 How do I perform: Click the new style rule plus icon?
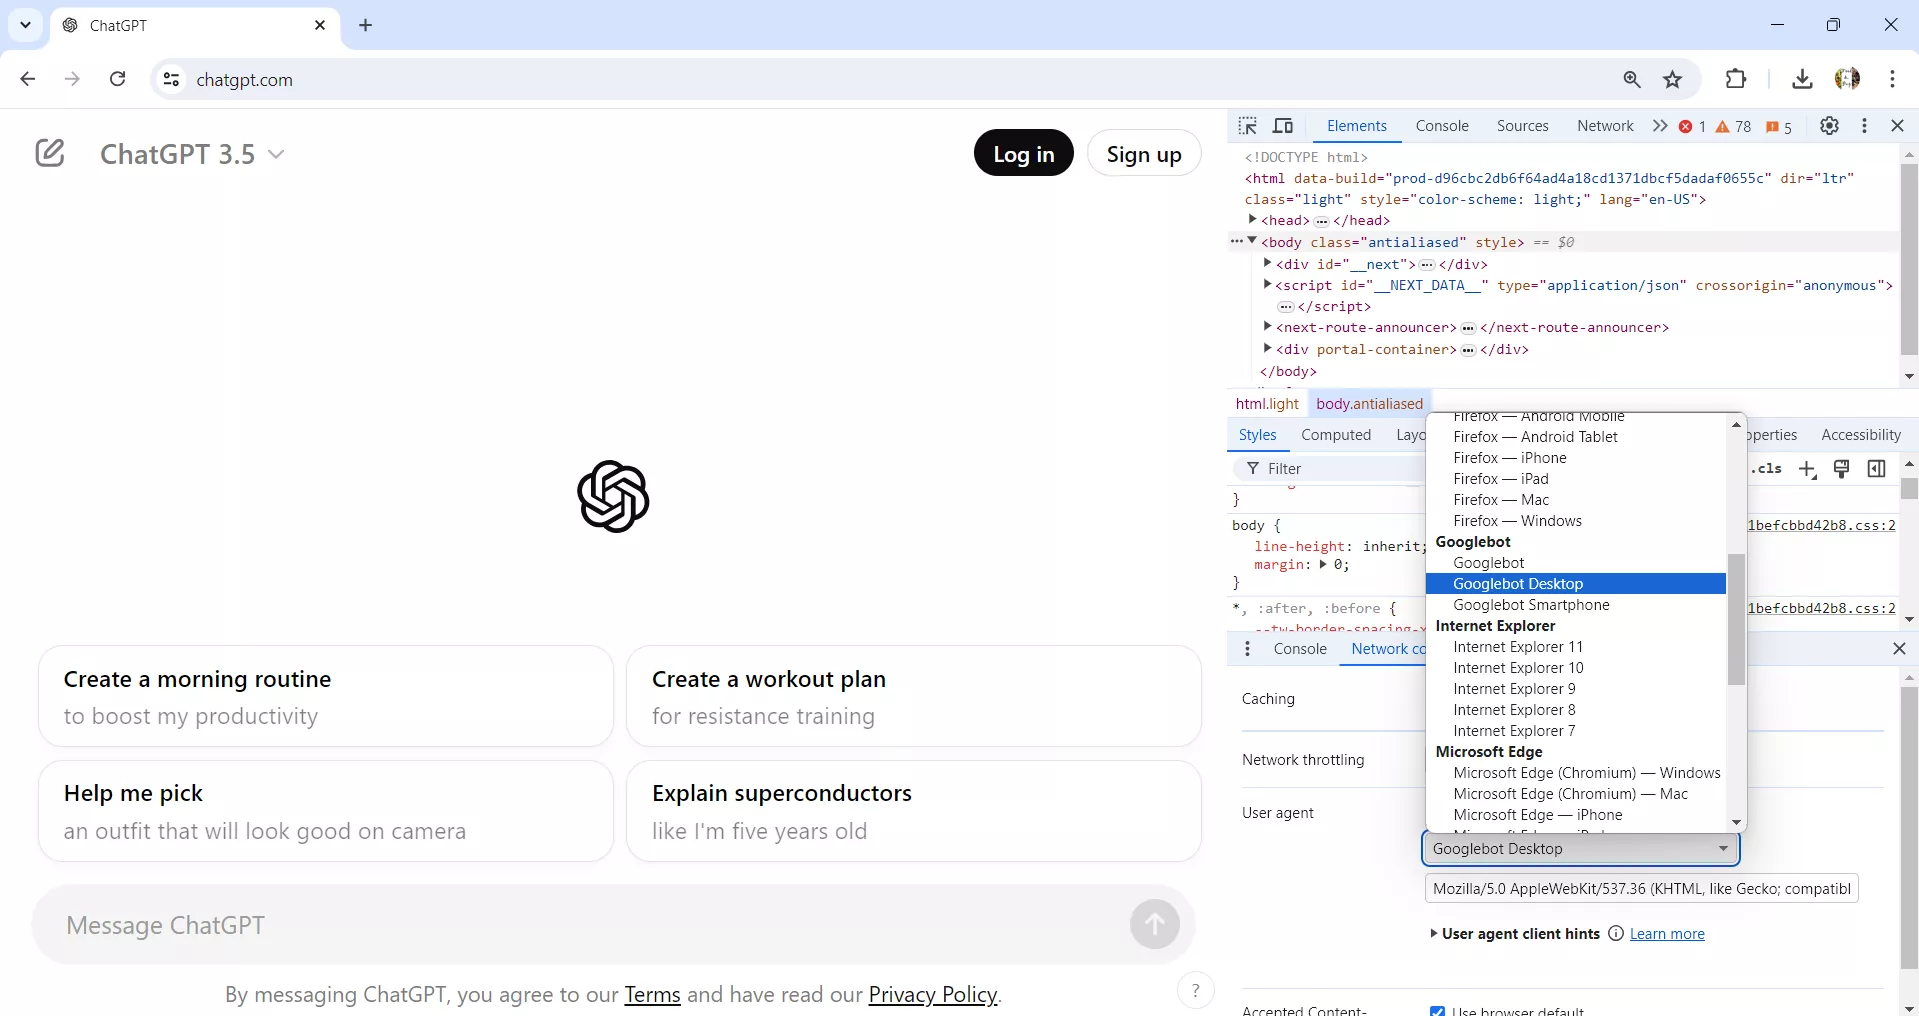point(1809,469)
